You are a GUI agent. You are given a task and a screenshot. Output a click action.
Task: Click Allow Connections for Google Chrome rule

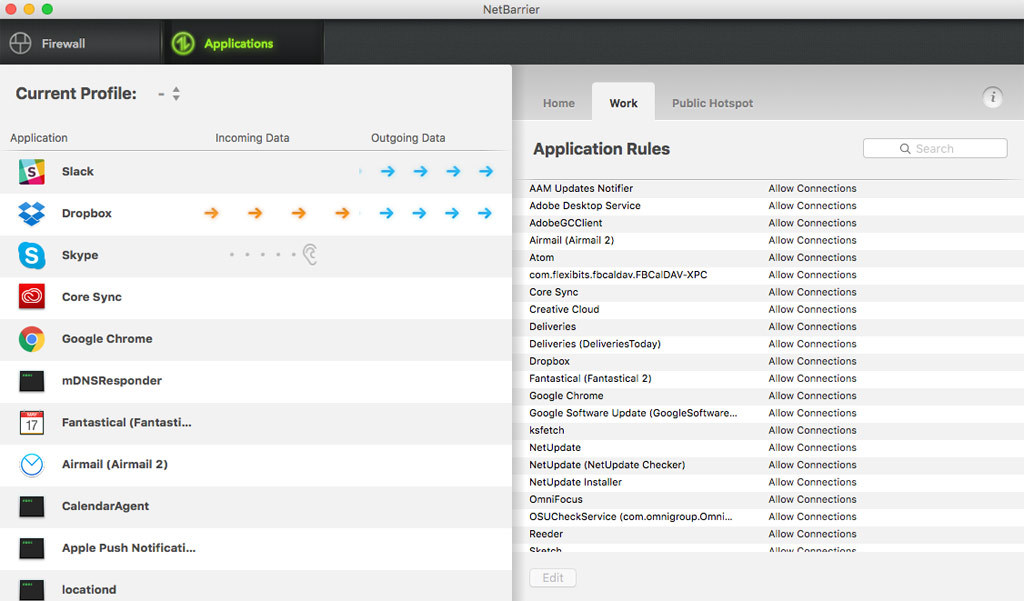click(x=812, y=396)
